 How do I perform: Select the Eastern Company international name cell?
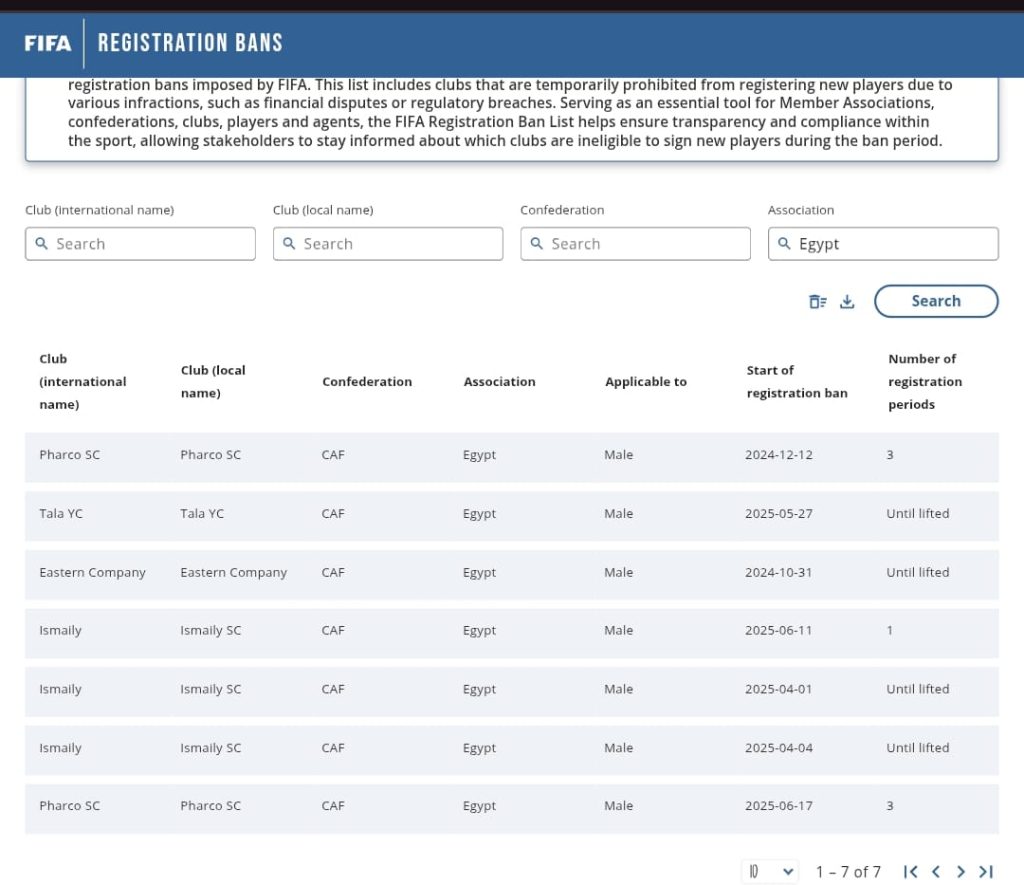tap(92, 572)
